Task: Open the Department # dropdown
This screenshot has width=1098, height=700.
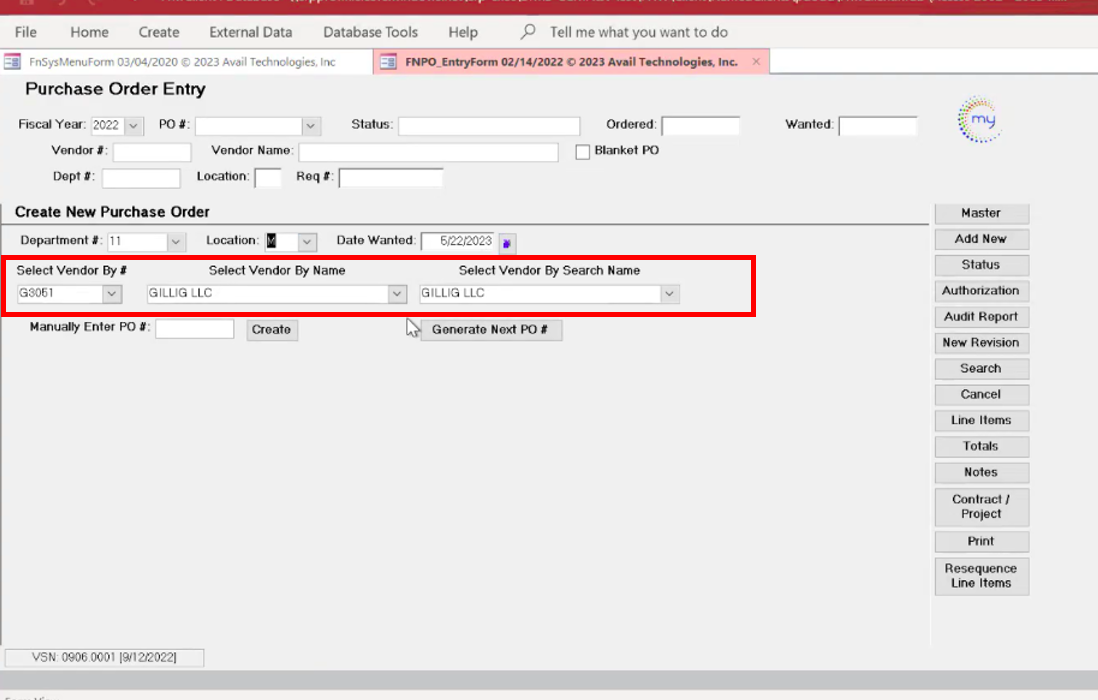Action: coord(176,242)
